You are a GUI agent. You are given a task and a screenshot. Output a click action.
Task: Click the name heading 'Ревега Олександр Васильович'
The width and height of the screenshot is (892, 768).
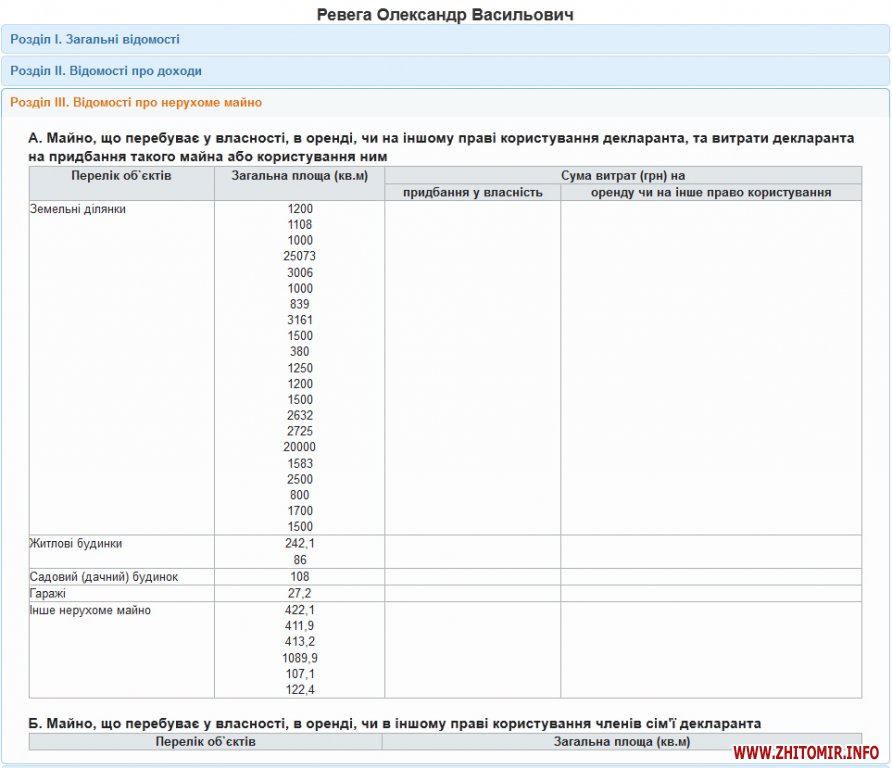pos(445,14)
